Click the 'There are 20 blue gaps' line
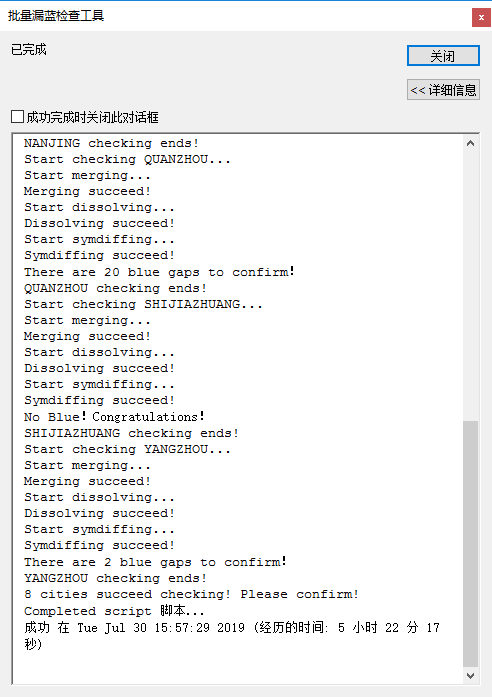The height and width of the screenshot is (697, 492). (x=159, y=272)
